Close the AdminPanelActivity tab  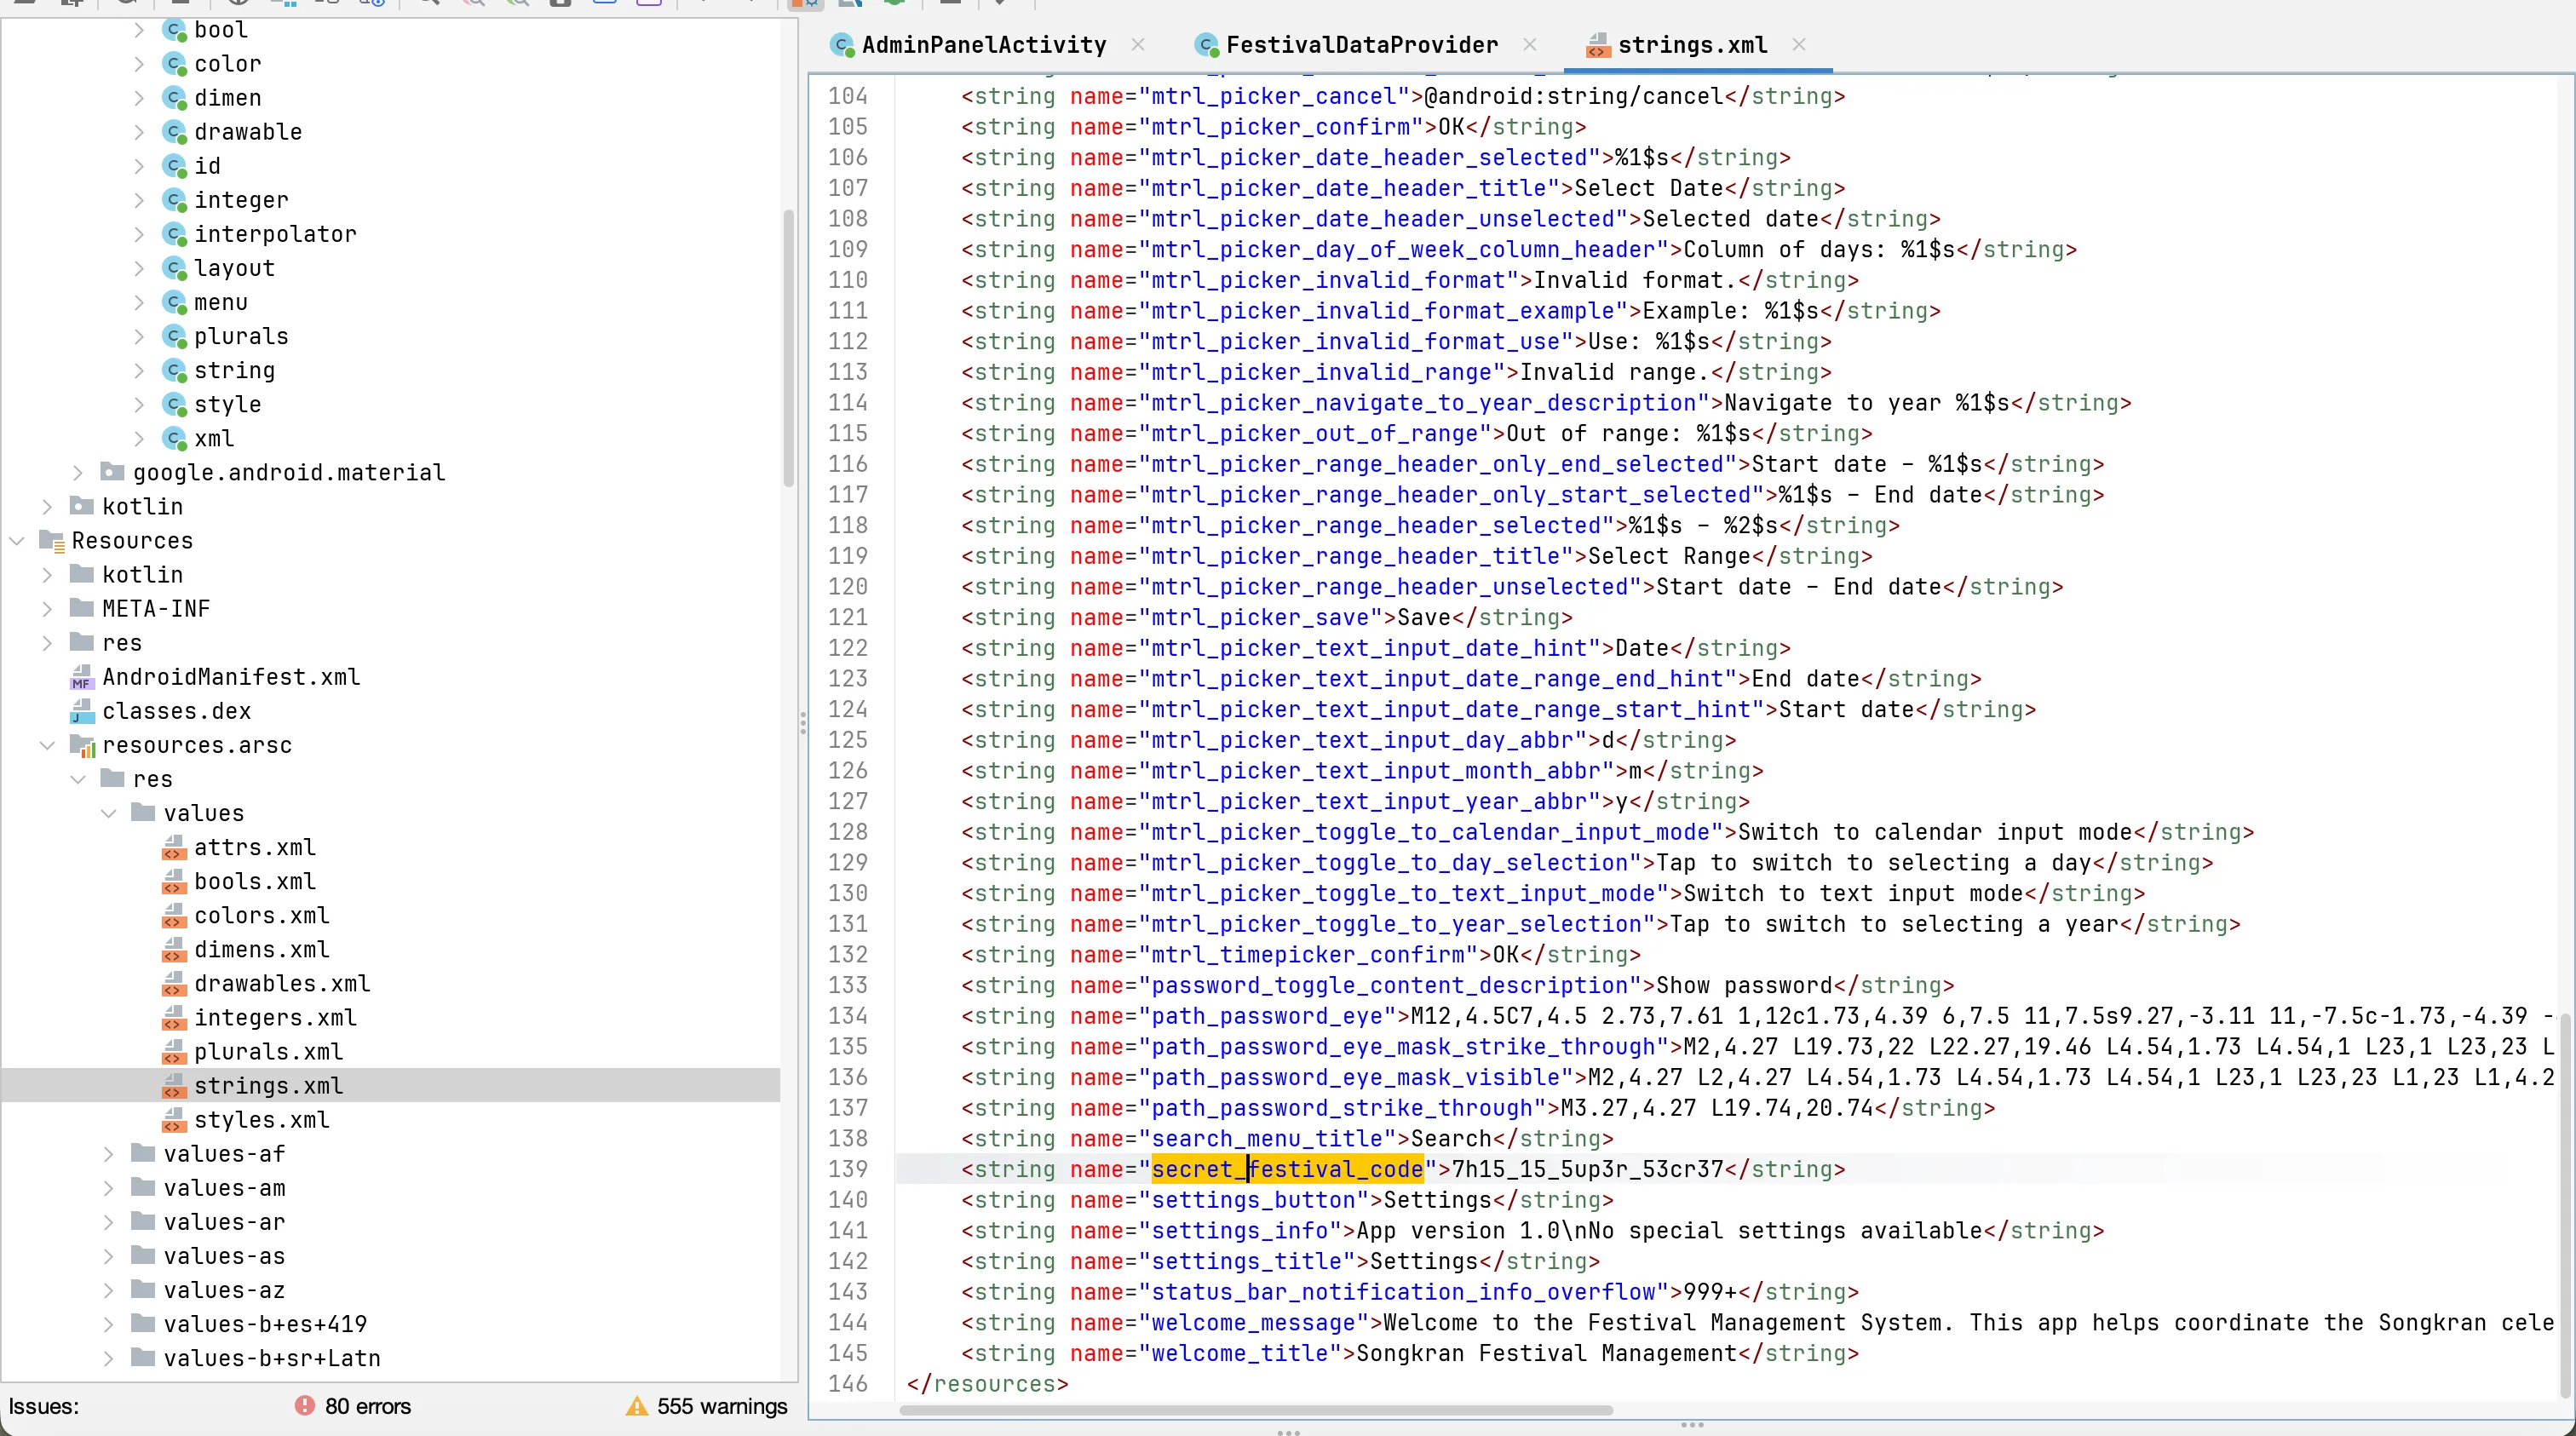point(1138,45)
